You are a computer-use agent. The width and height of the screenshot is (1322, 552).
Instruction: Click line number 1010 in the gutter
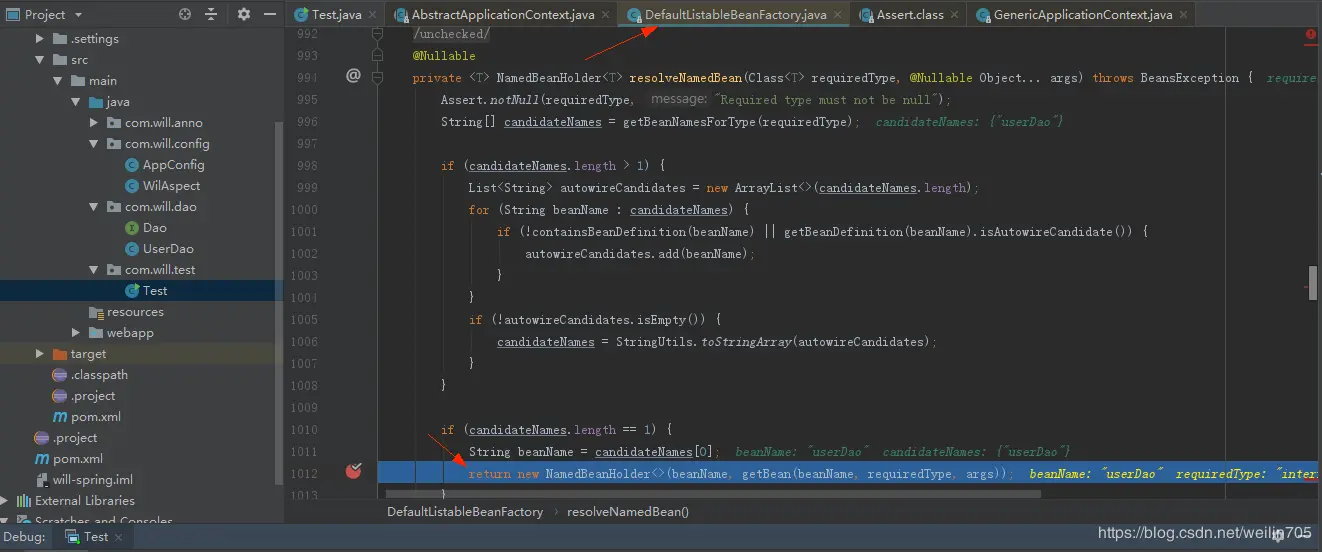(x=303, y=430)
